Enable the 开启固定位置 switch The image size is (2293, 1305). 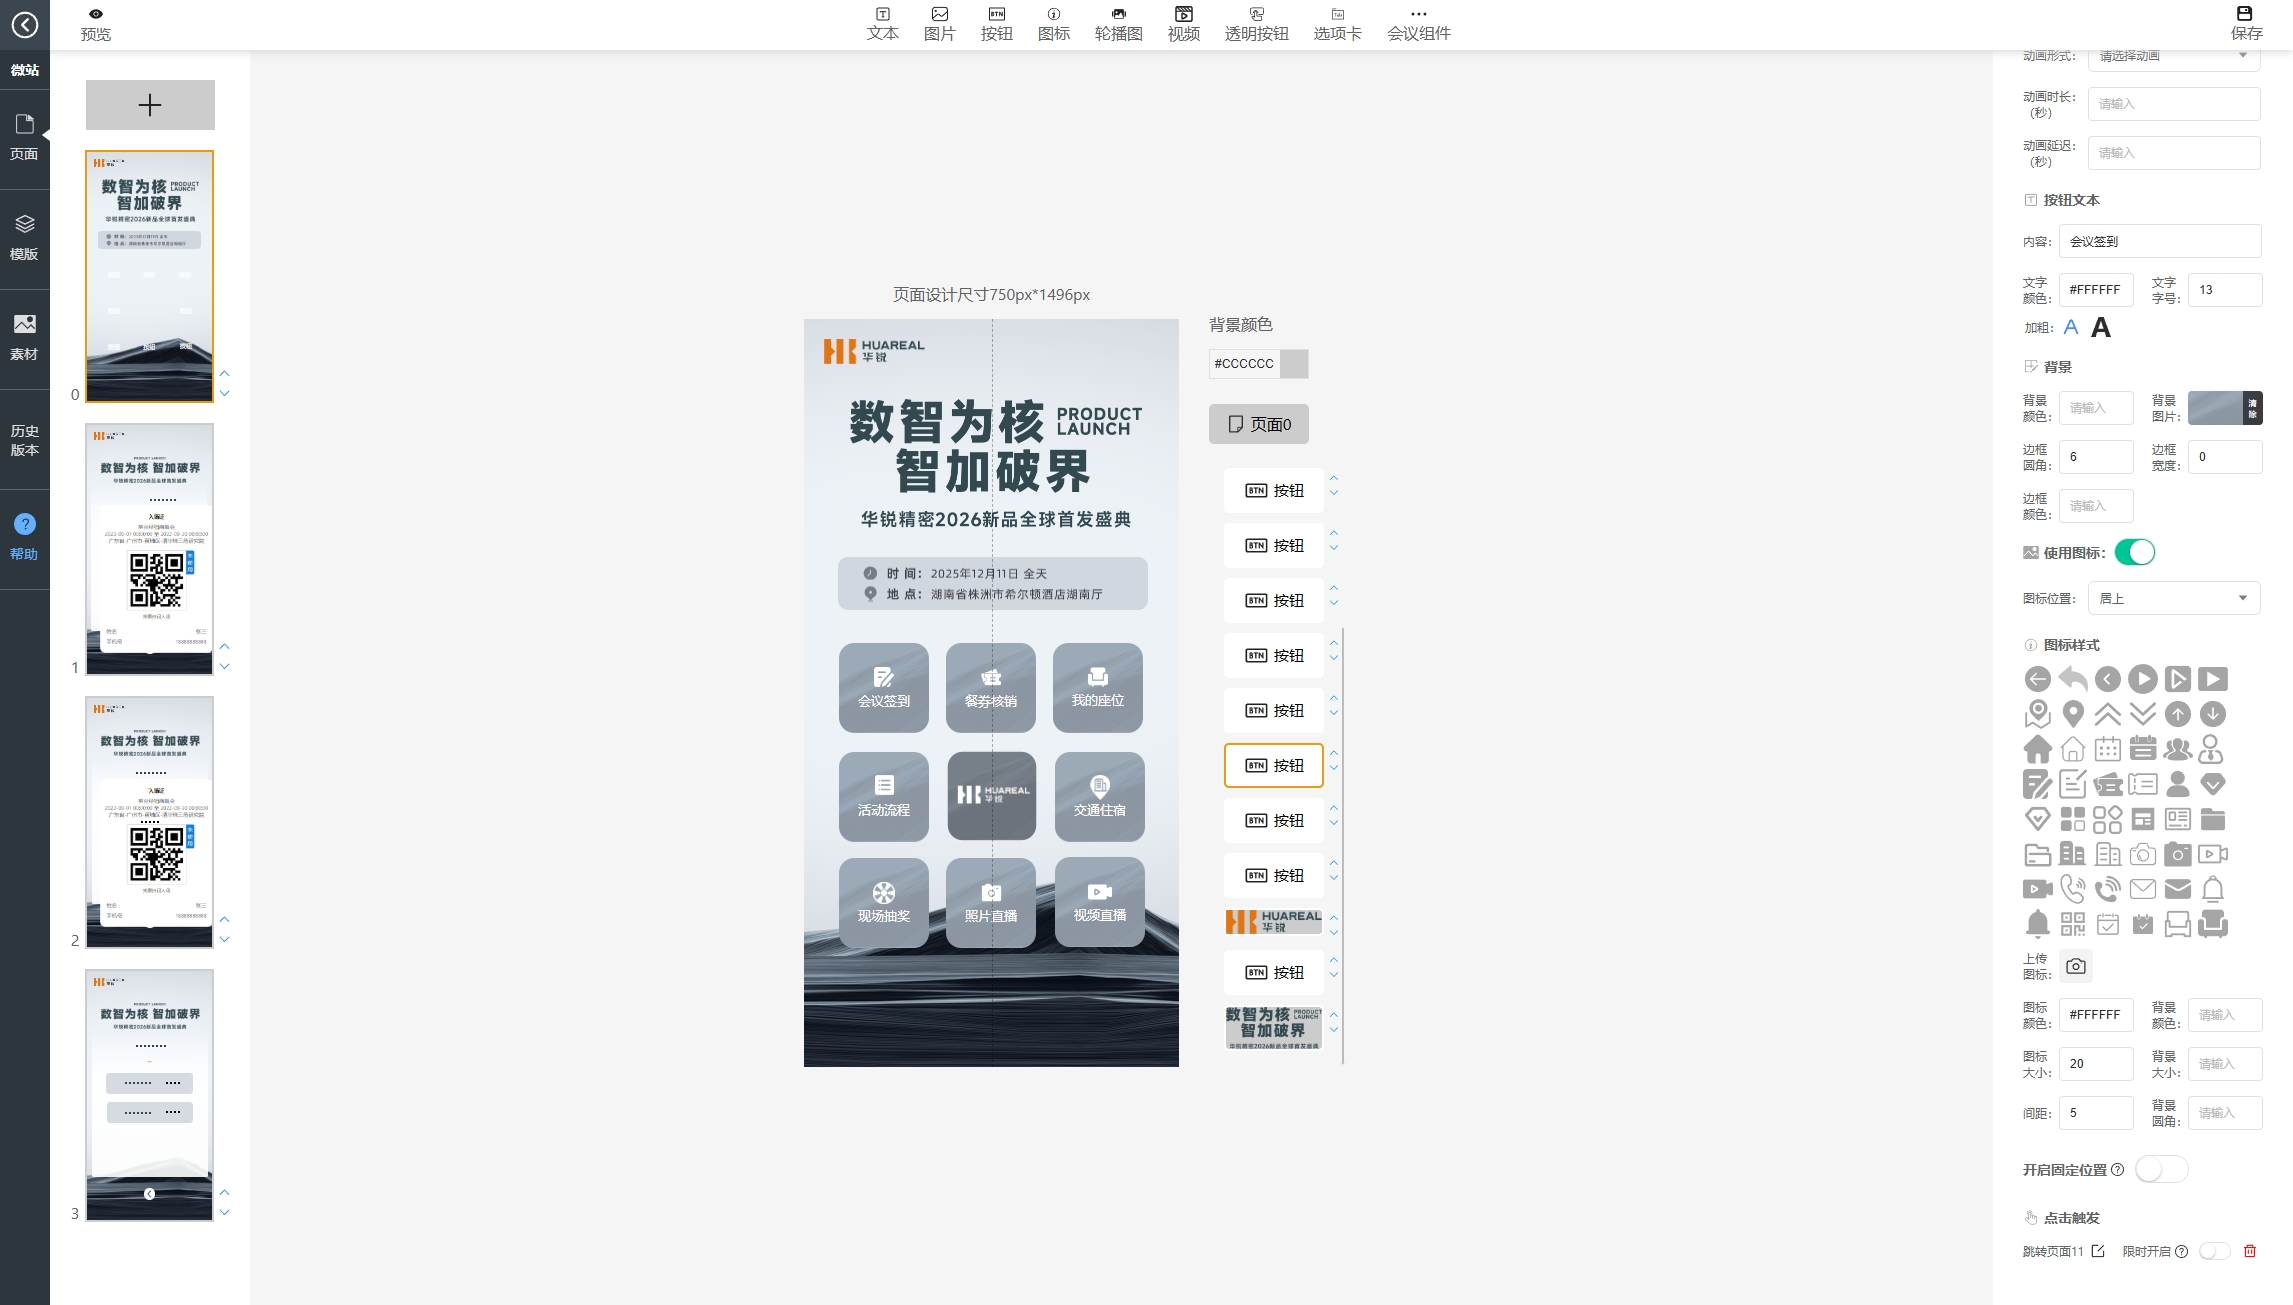[x=2160, y=1169]
